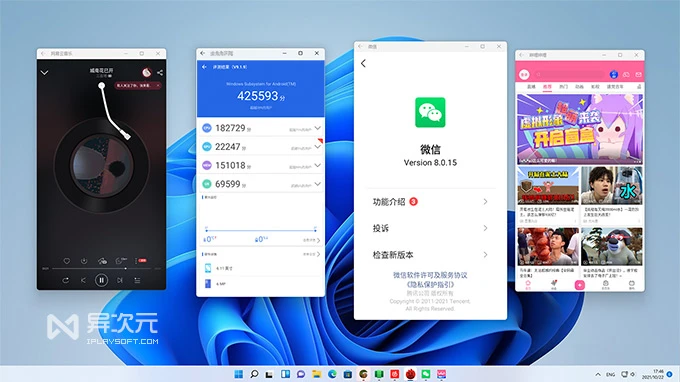Open the 隐私保护指引 link
The height and width of the screenshot is (382, 680).
click(x=430, y=284)
